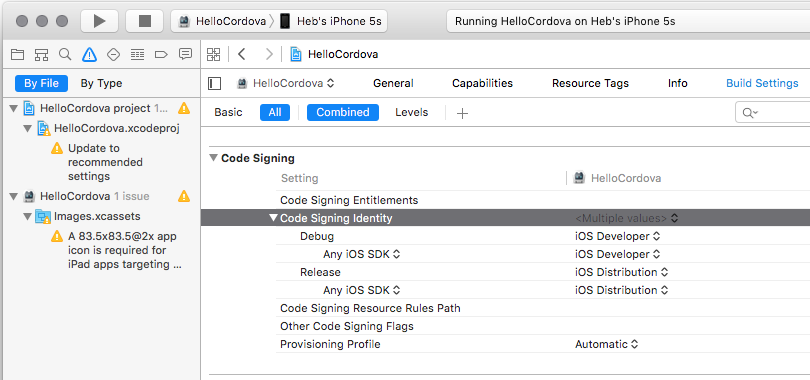The height and width of the screenshot is (380, 810).
Task: Collapse the Code Signing Identity row
Action: [x=274, y=218]
